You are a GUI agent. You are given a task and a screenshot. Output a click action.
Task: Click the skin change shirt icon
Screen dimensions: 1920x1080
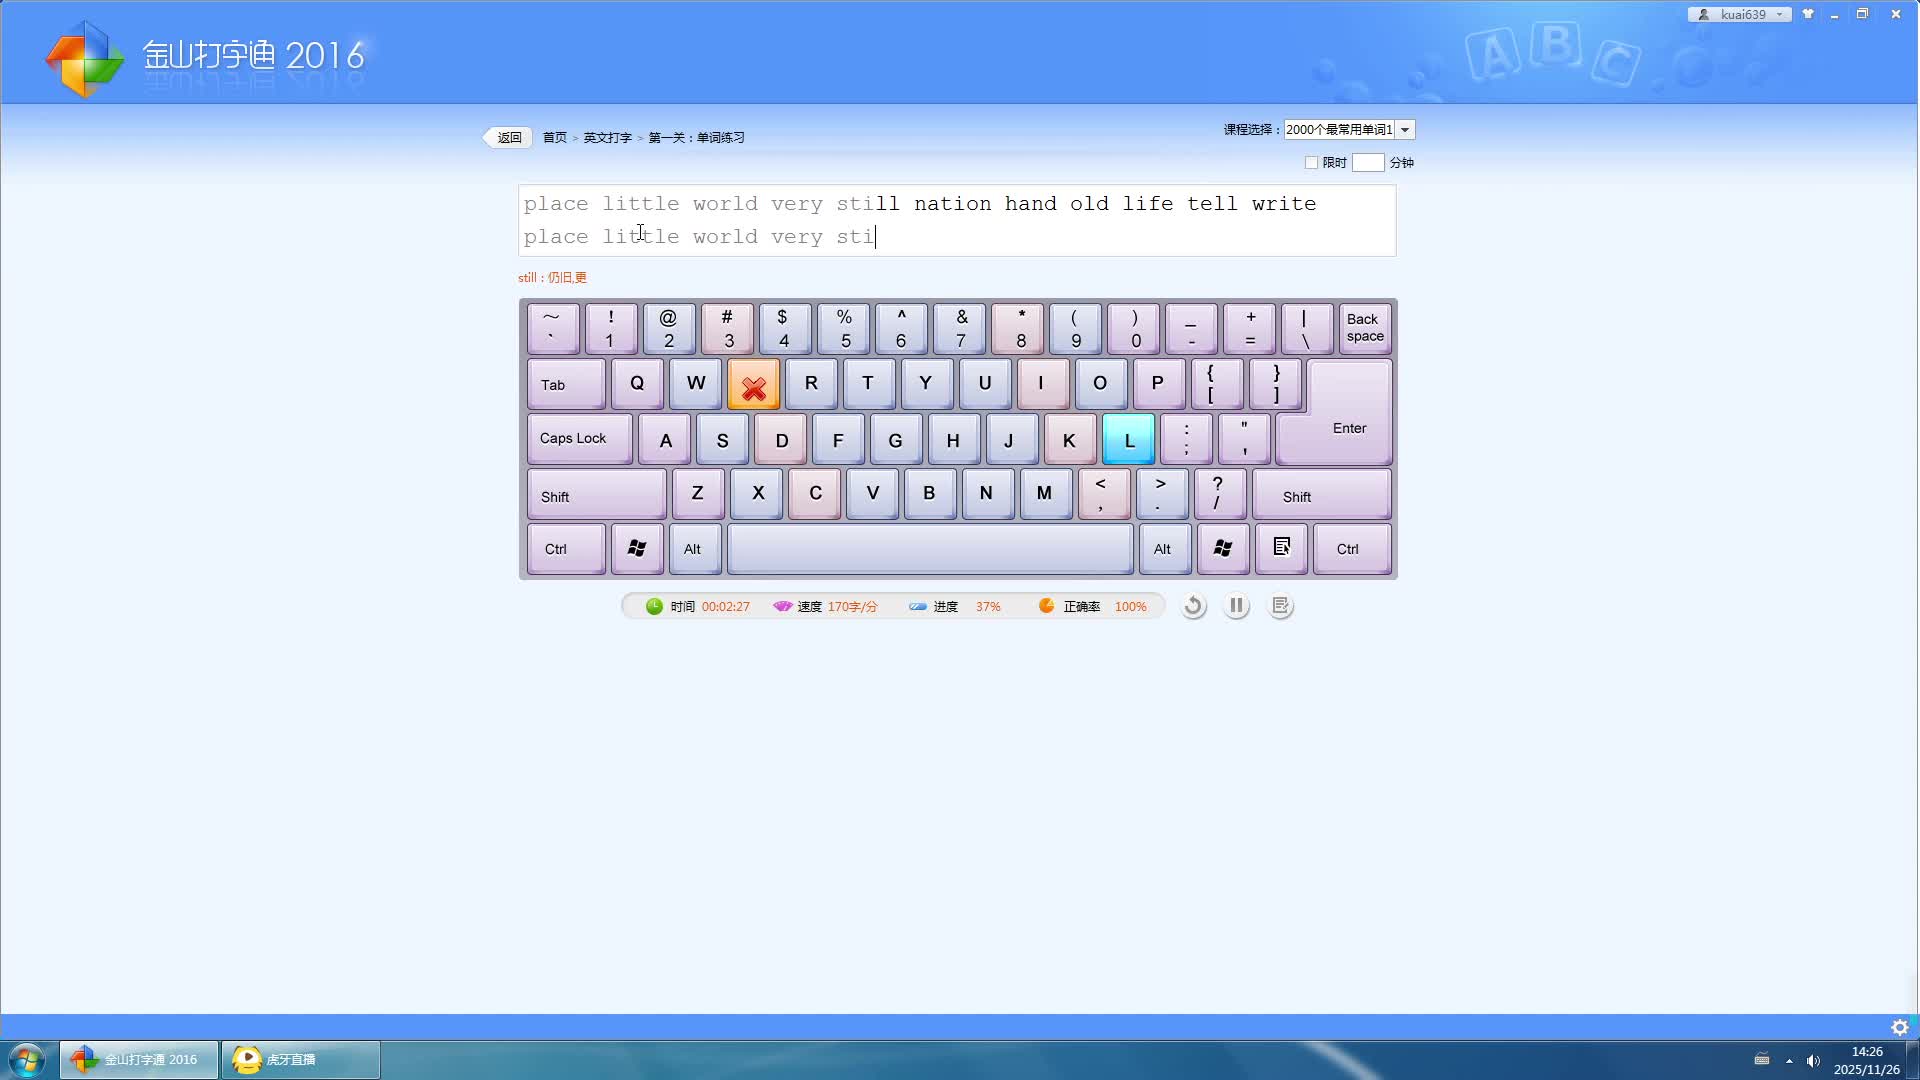1808,14
